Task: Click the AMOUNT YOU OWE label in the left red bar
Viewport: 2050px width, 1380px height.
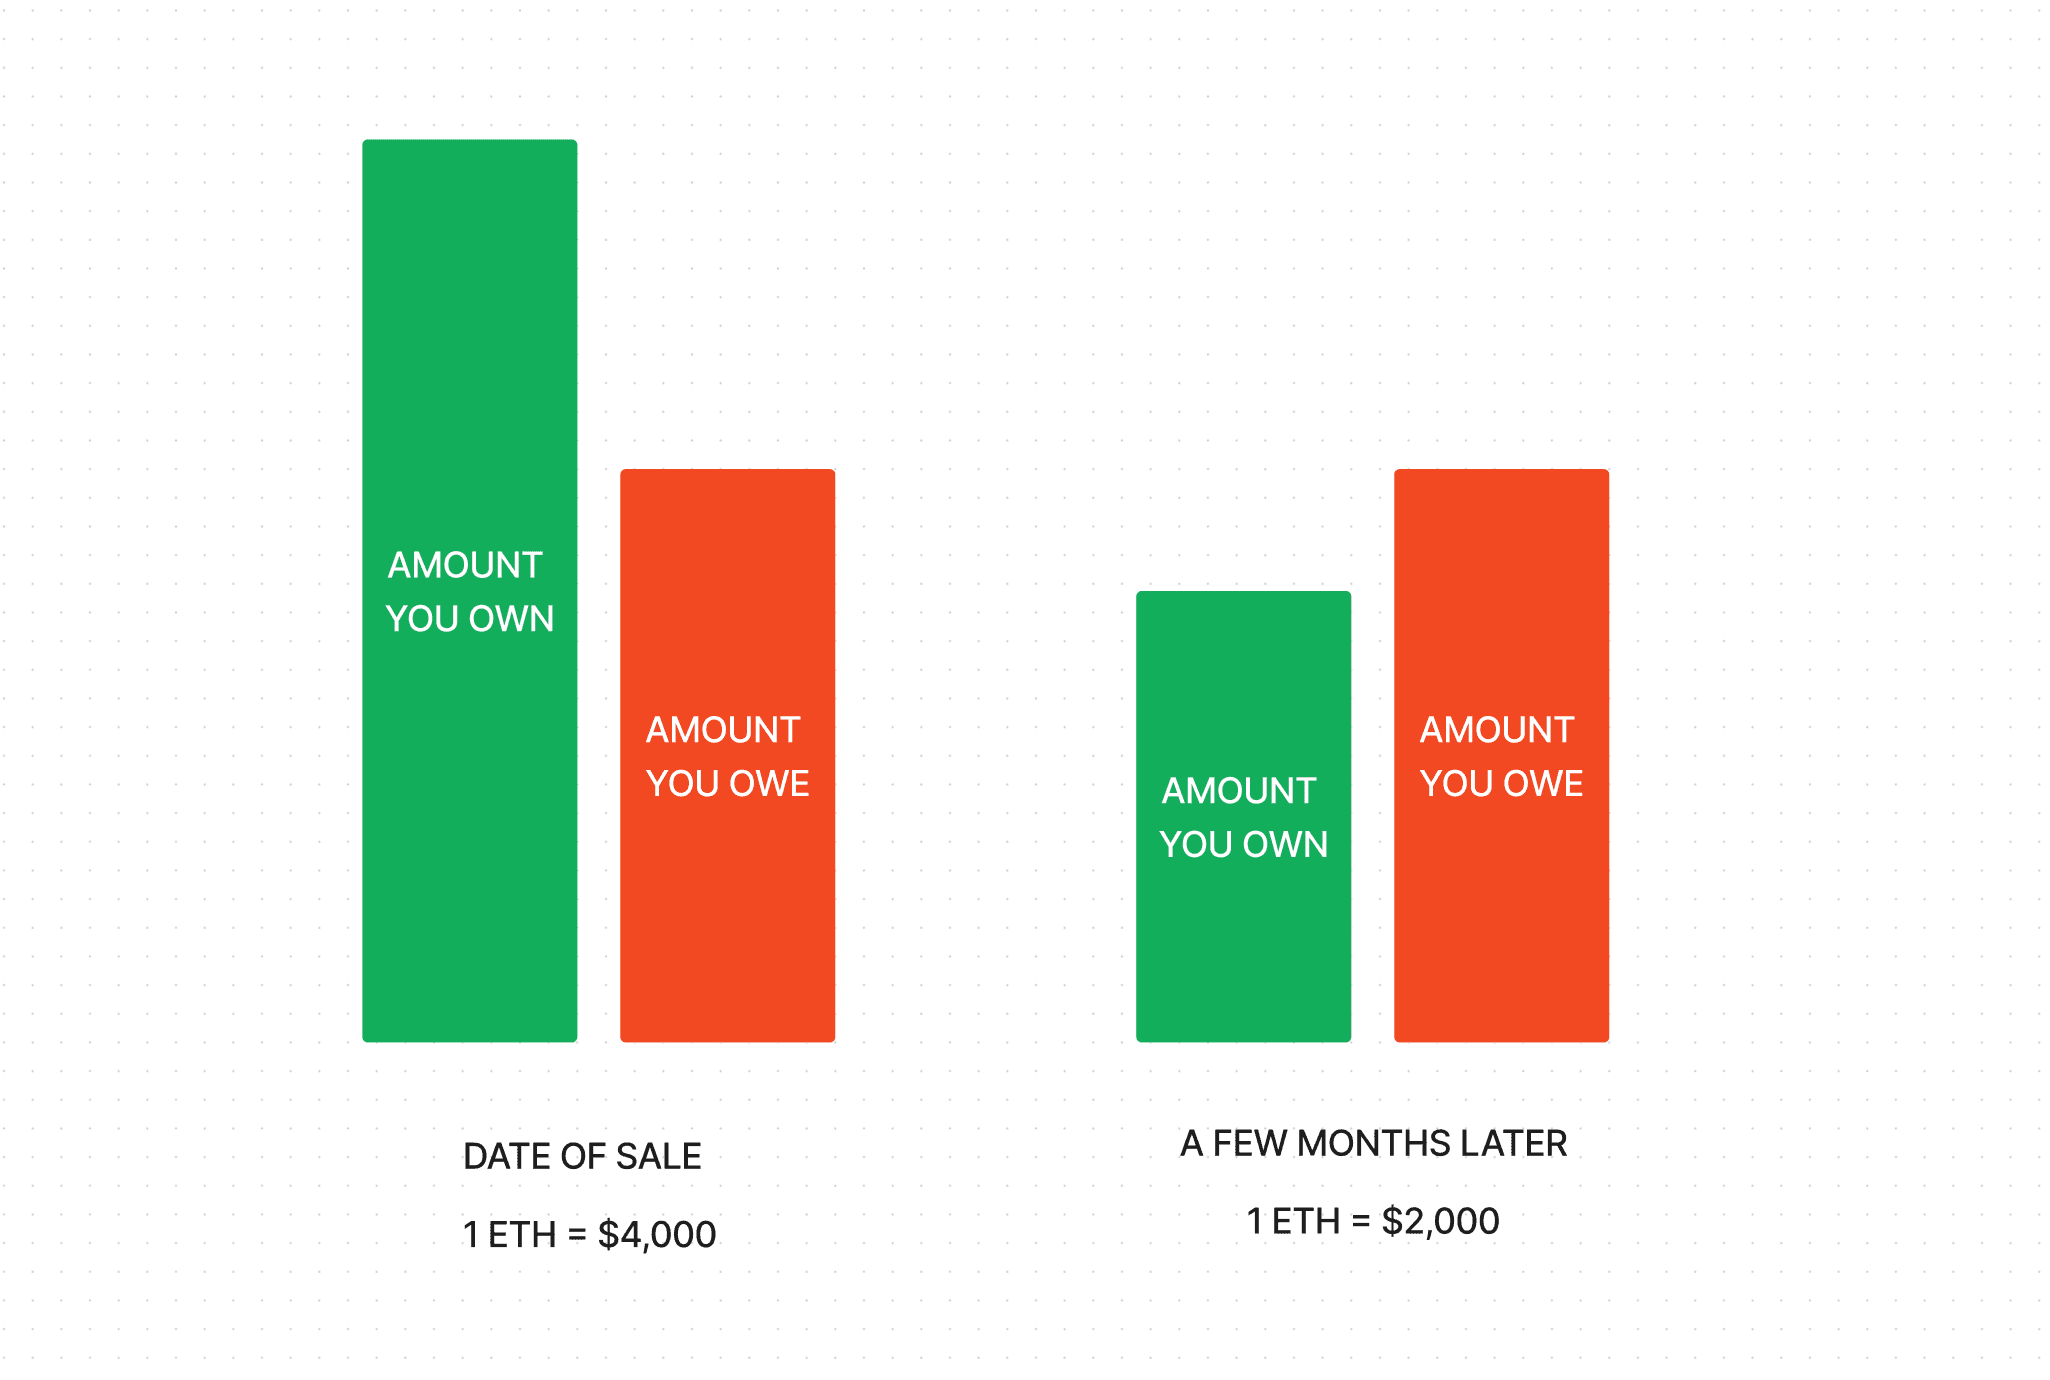Action: (727, 756)
